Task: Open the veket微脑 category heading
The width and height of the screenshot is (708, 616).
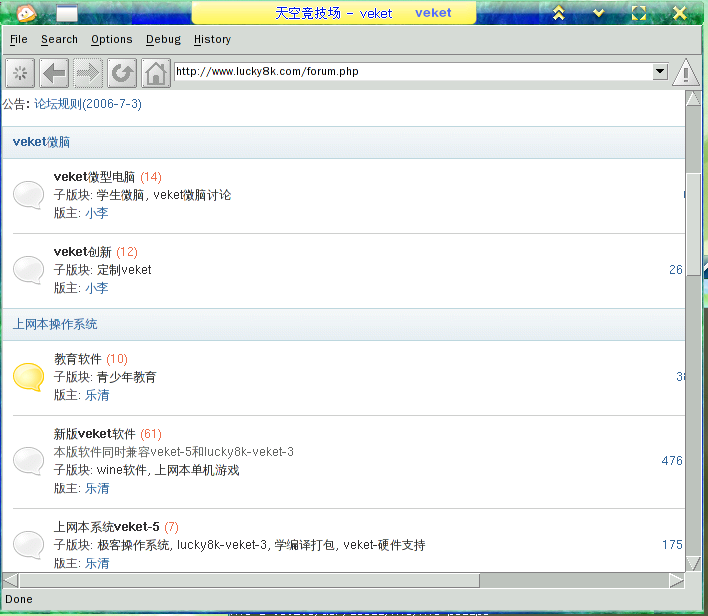Action: [x=41, y=142]
